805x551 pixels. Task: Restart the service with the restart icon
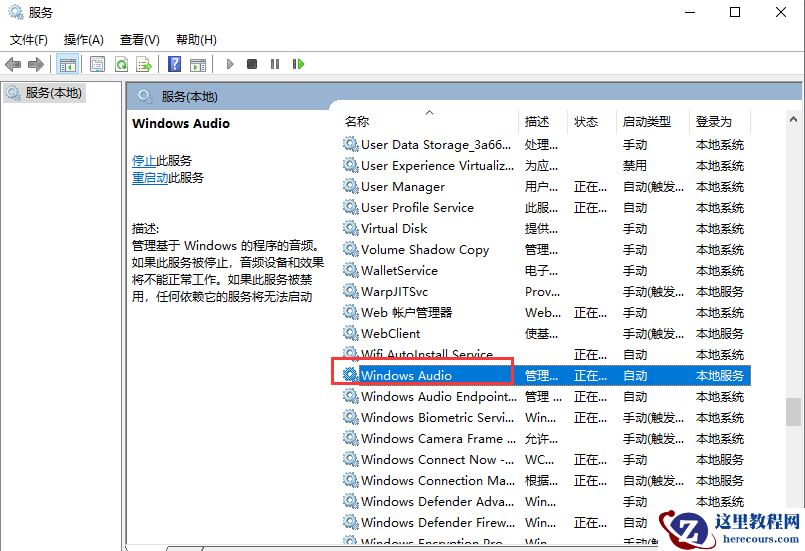tap(298, 64)
